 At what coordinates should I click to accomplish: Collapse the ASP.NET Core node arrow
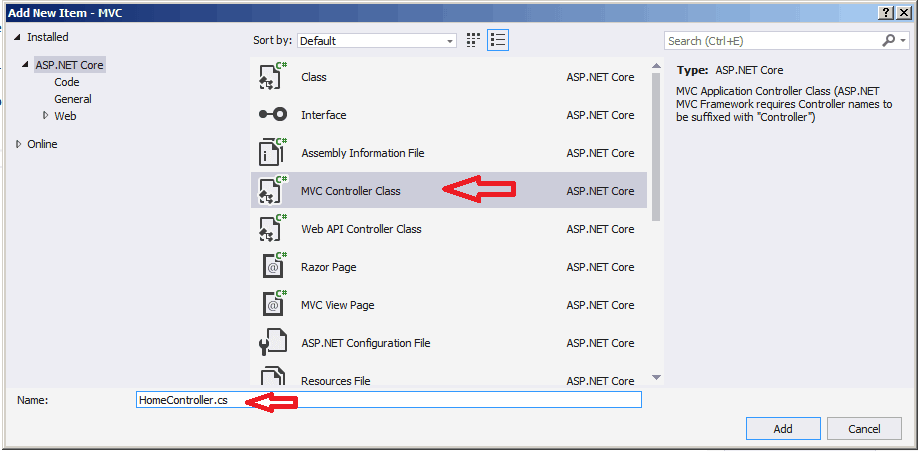coord(25,65)
